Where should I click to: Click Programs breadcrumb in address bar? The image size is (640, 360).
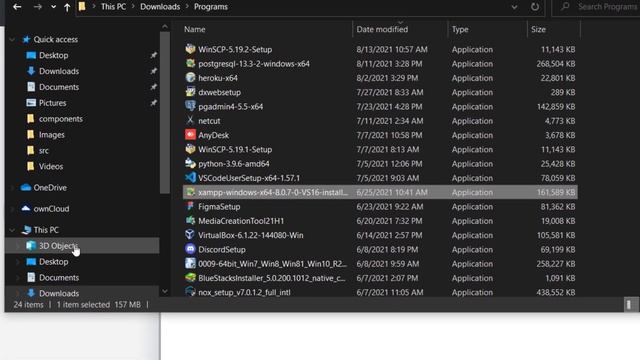tap(211, 7)
